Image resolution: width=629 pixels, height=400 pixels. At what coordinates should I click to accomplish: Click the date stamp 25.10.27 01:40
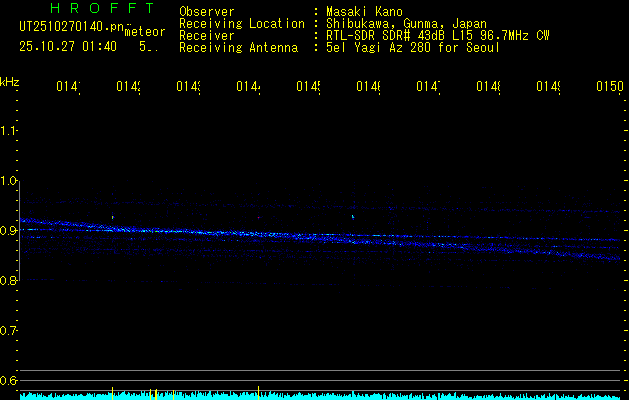68,47
